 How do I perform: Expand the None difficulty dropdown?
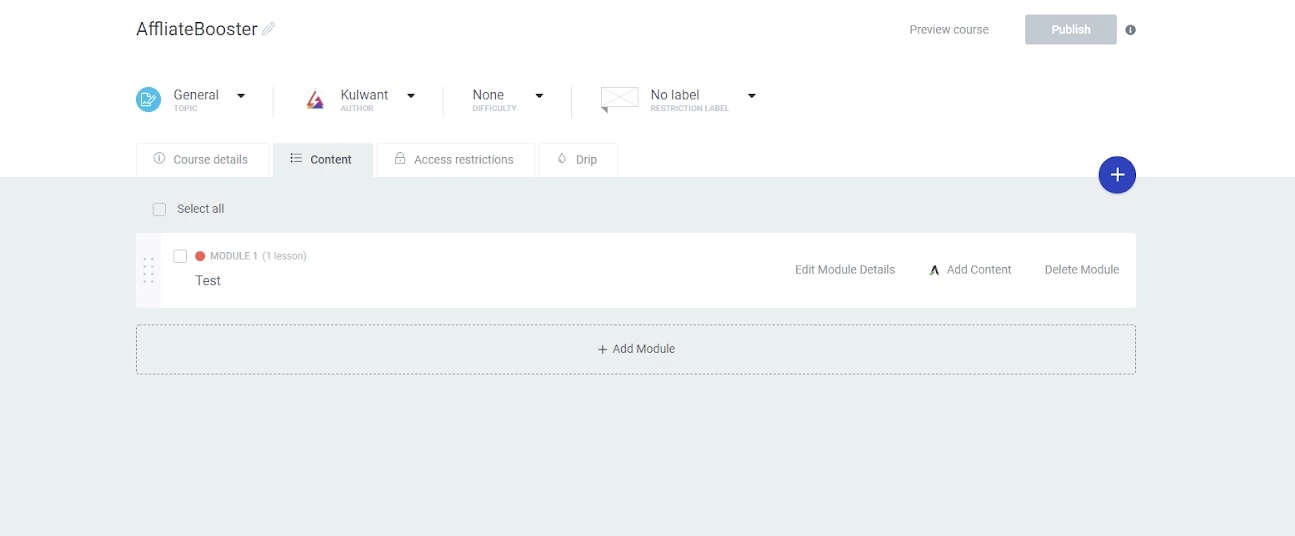[x=539, y=96]
